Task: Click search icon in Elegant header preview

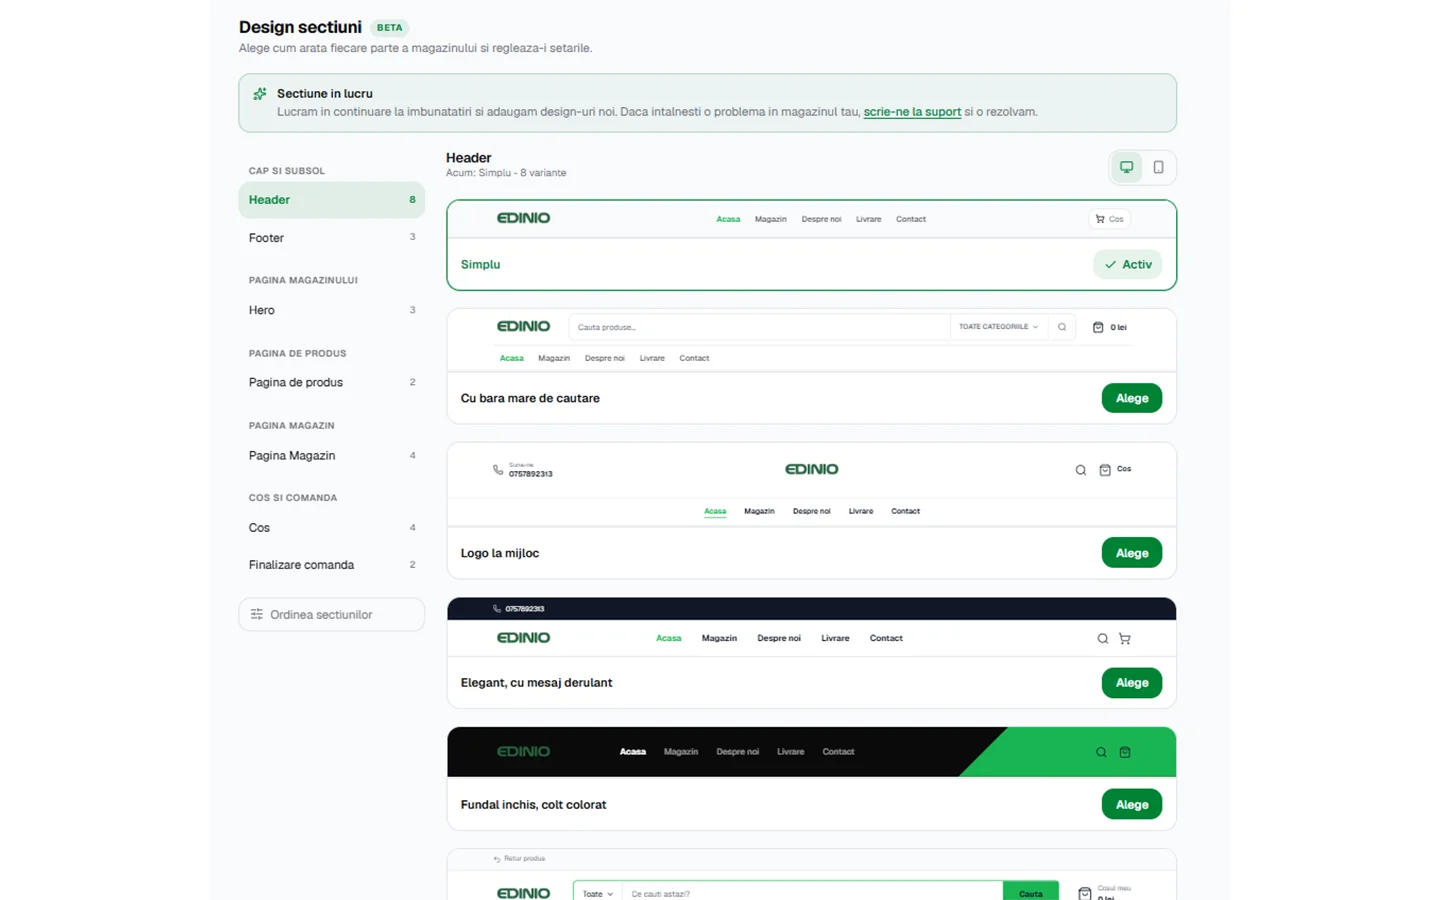Action: pos(1102,638)
